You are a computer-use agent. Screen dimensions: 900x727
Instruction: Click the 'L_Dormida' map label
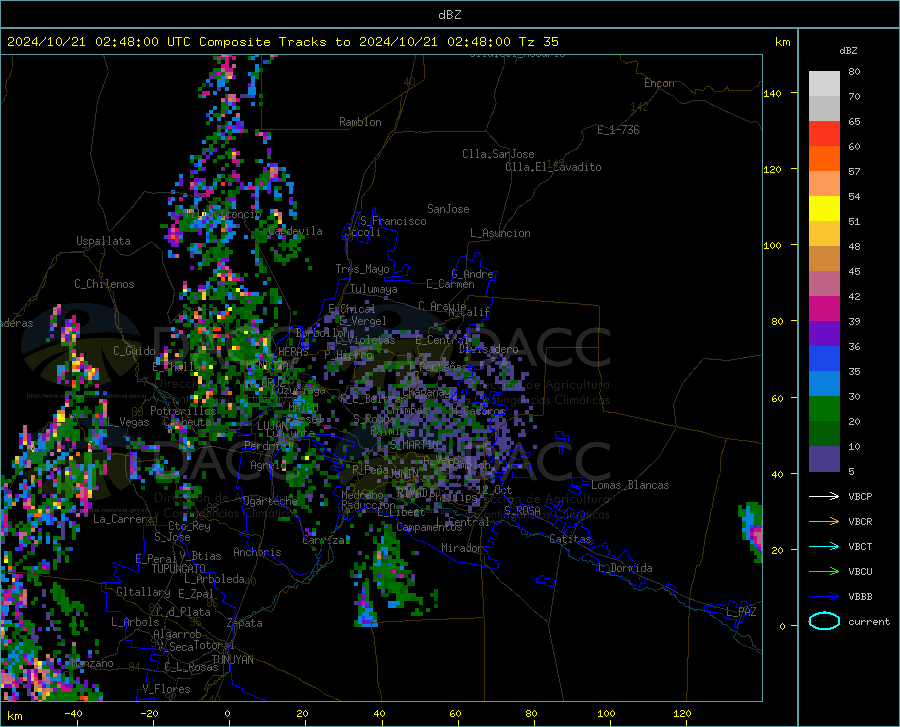pos(624,568)
